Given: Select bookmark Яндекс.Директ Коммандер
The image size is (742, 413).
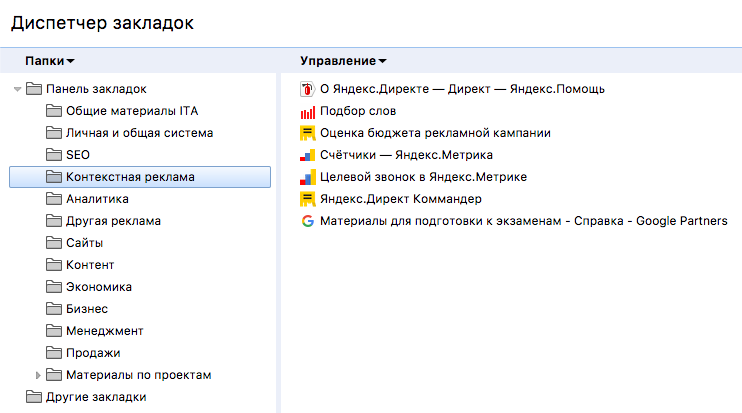Looking at the screenshot, I should pos(400,199).
